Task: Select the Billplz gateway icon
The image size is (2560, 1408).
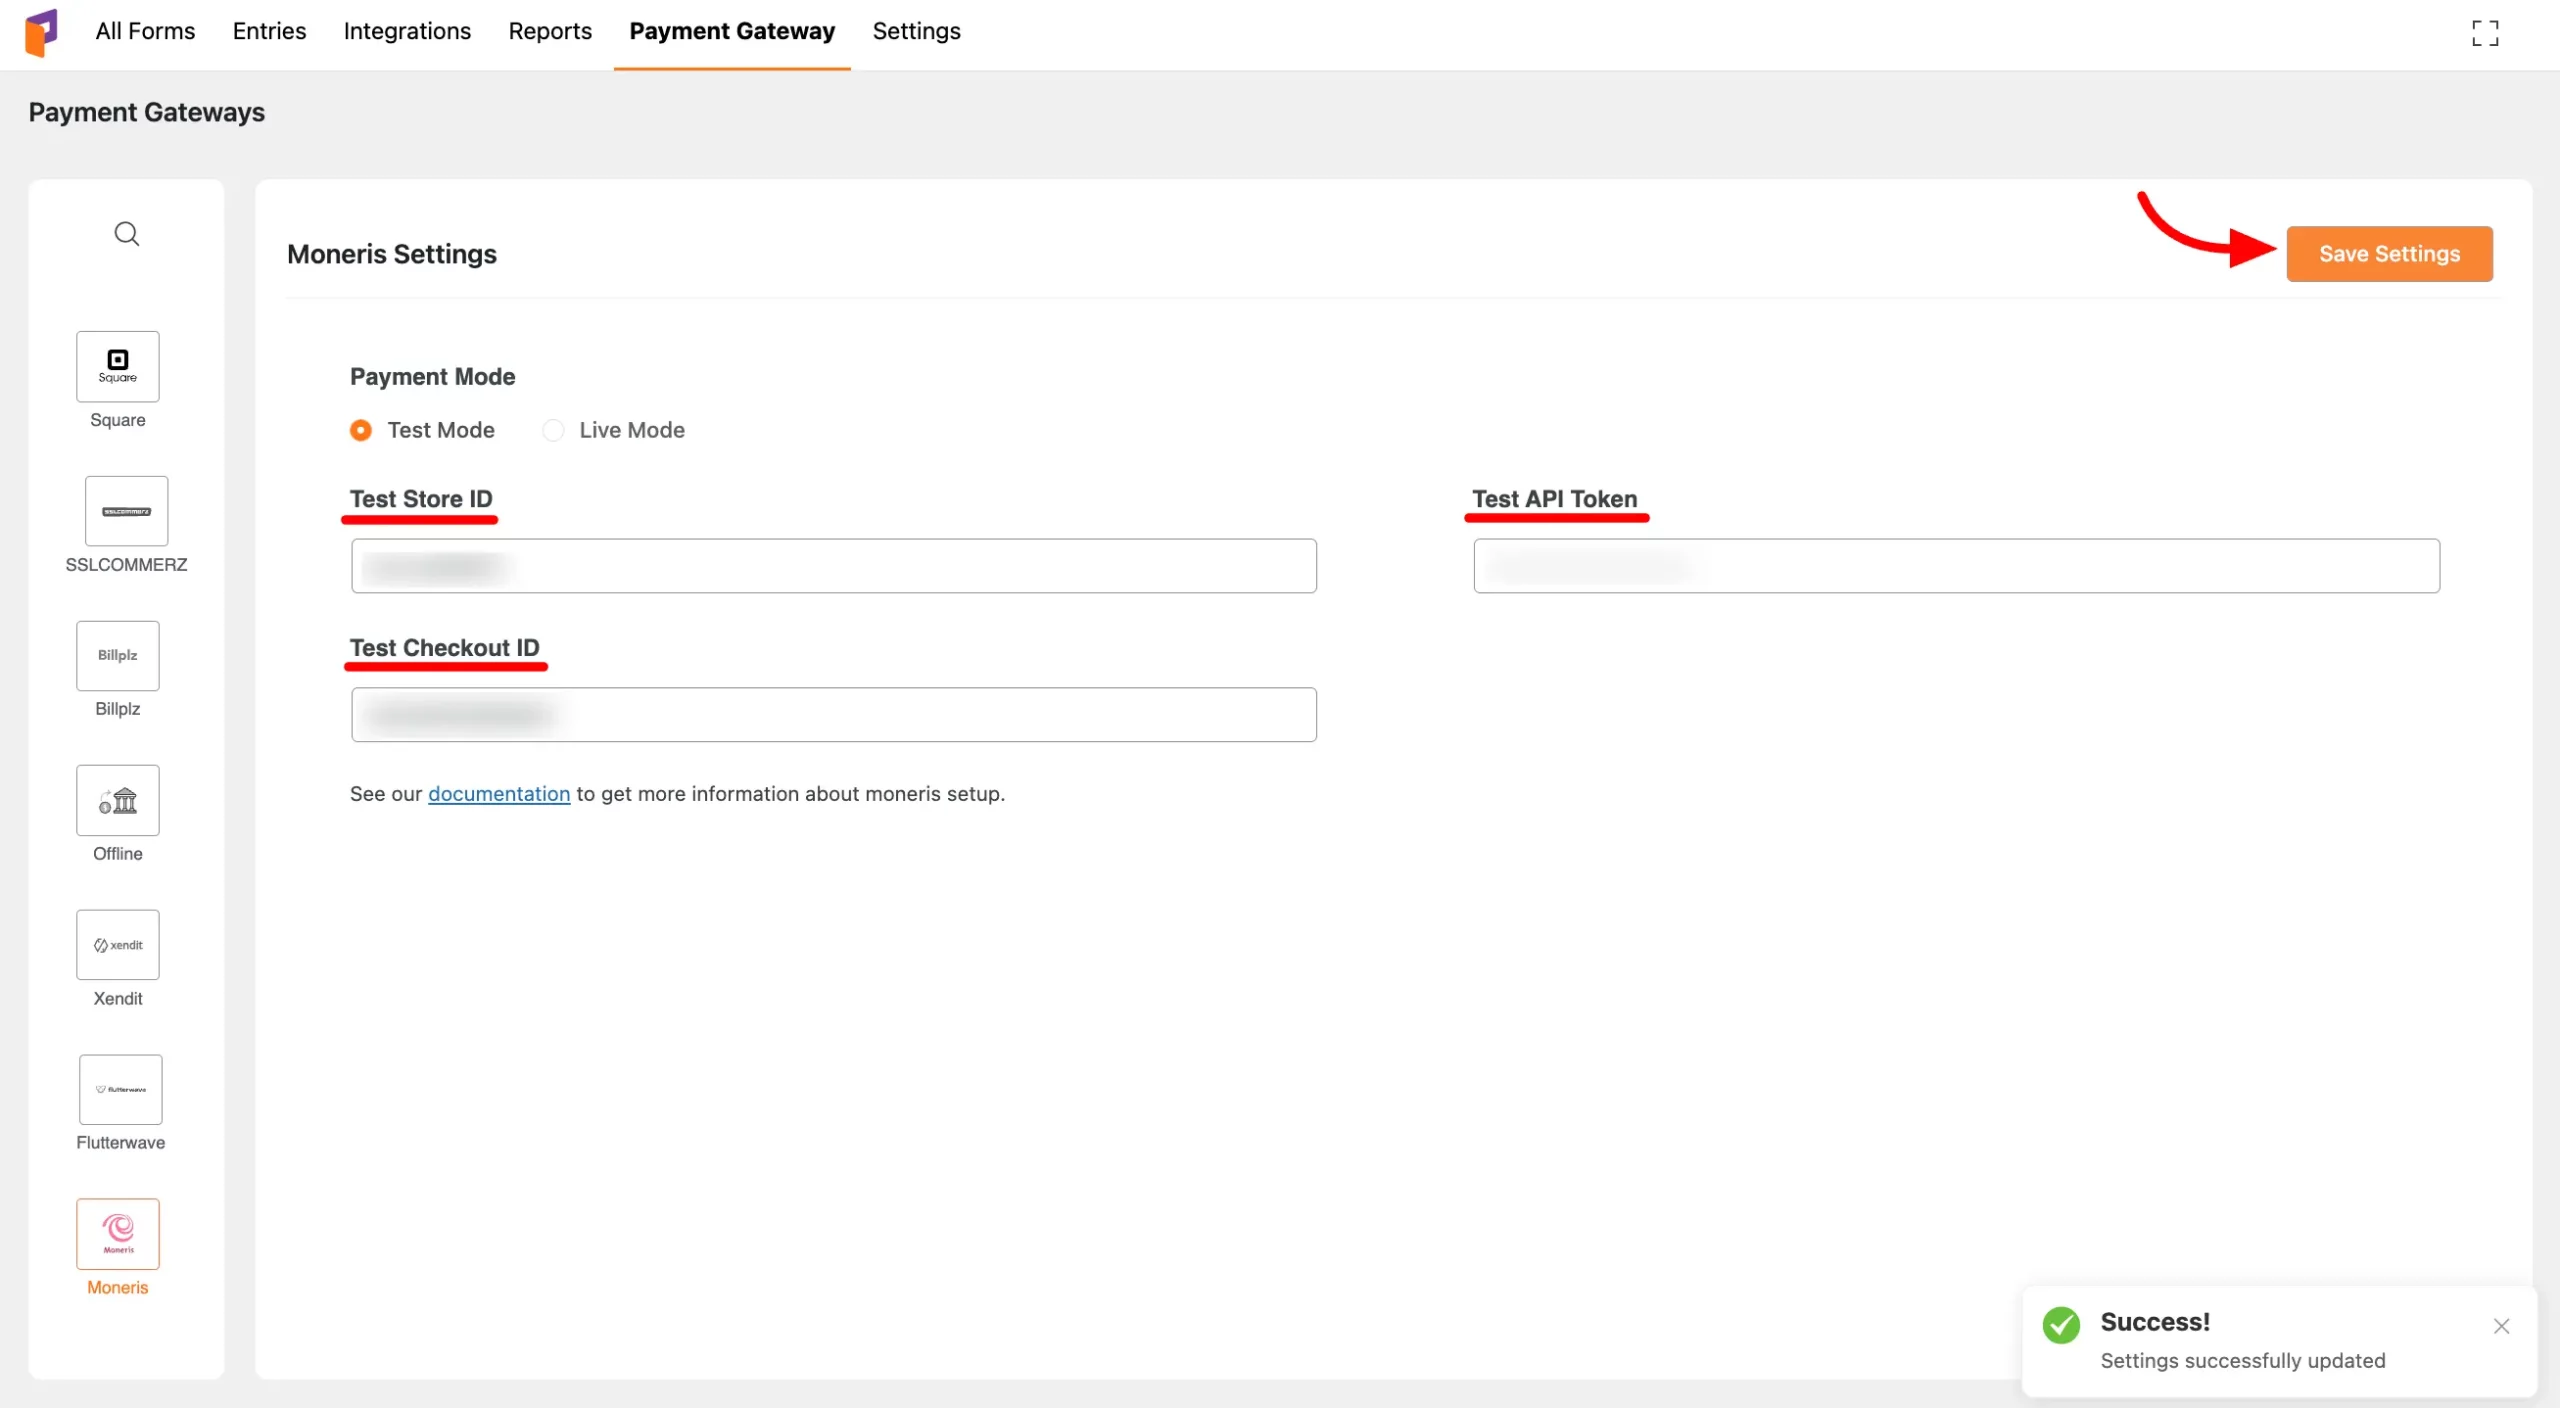Action: point(117,656)
